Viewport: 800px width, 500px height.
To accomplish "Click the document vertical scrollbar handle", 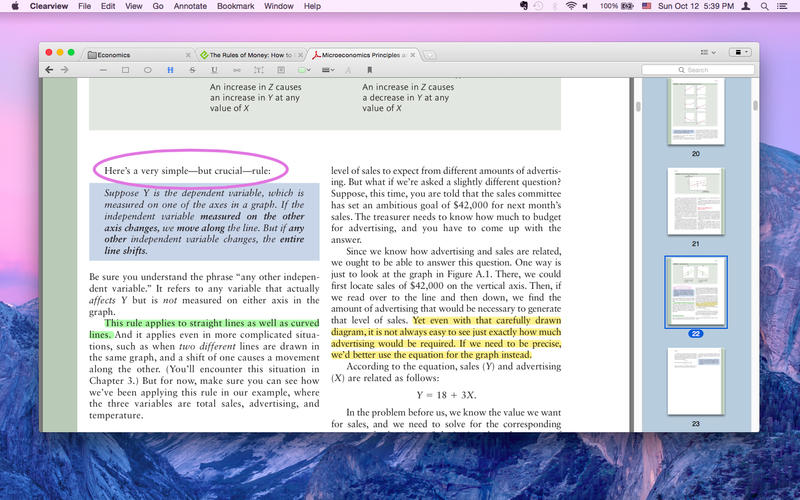I will click(x=638, y=107).
